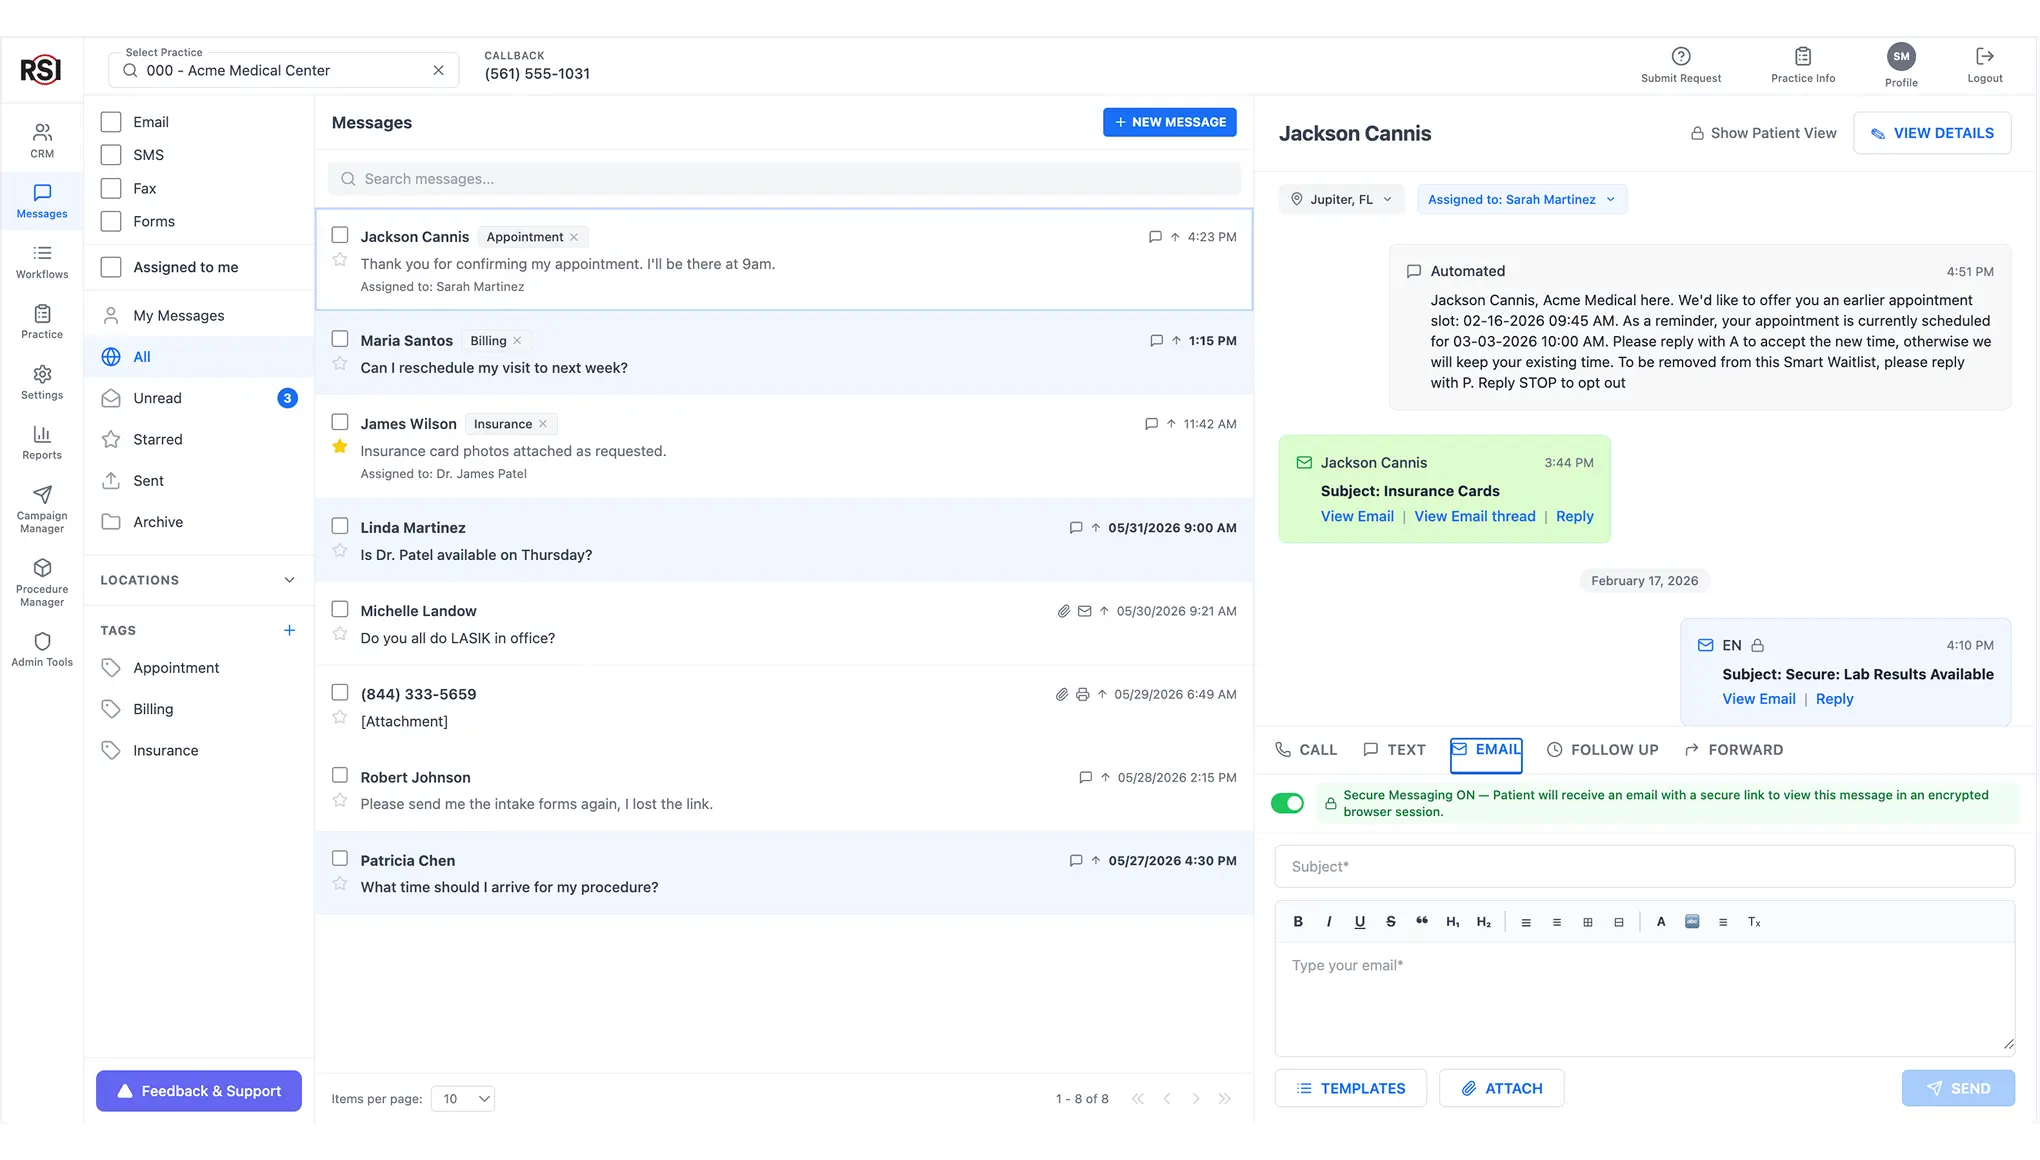Screen dimensions: 2040x1160
Task: Clear formatting with Tx icon
Action: pos(1754,922)
